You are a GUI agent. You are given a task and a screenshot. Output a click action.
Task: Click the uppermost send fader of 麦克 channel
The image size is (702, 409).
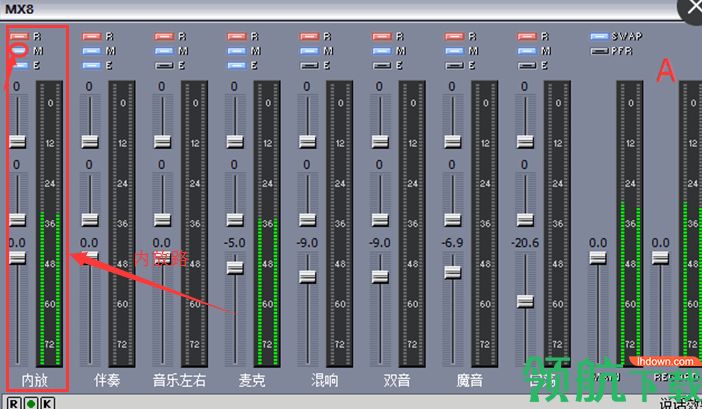pos(235,142)
